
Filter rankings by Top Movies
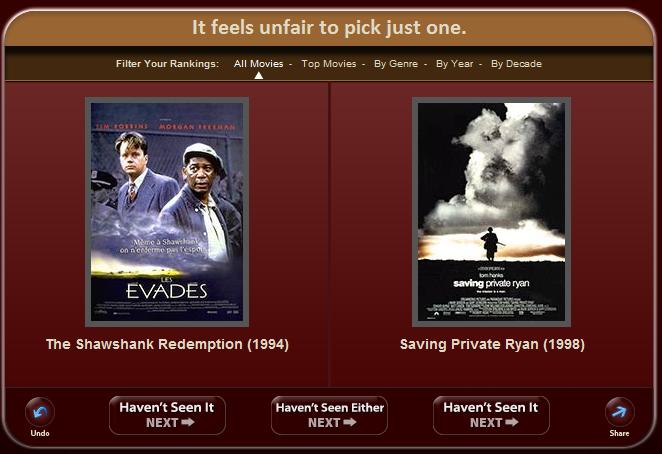pyautogui.click(x=329, y=64)
